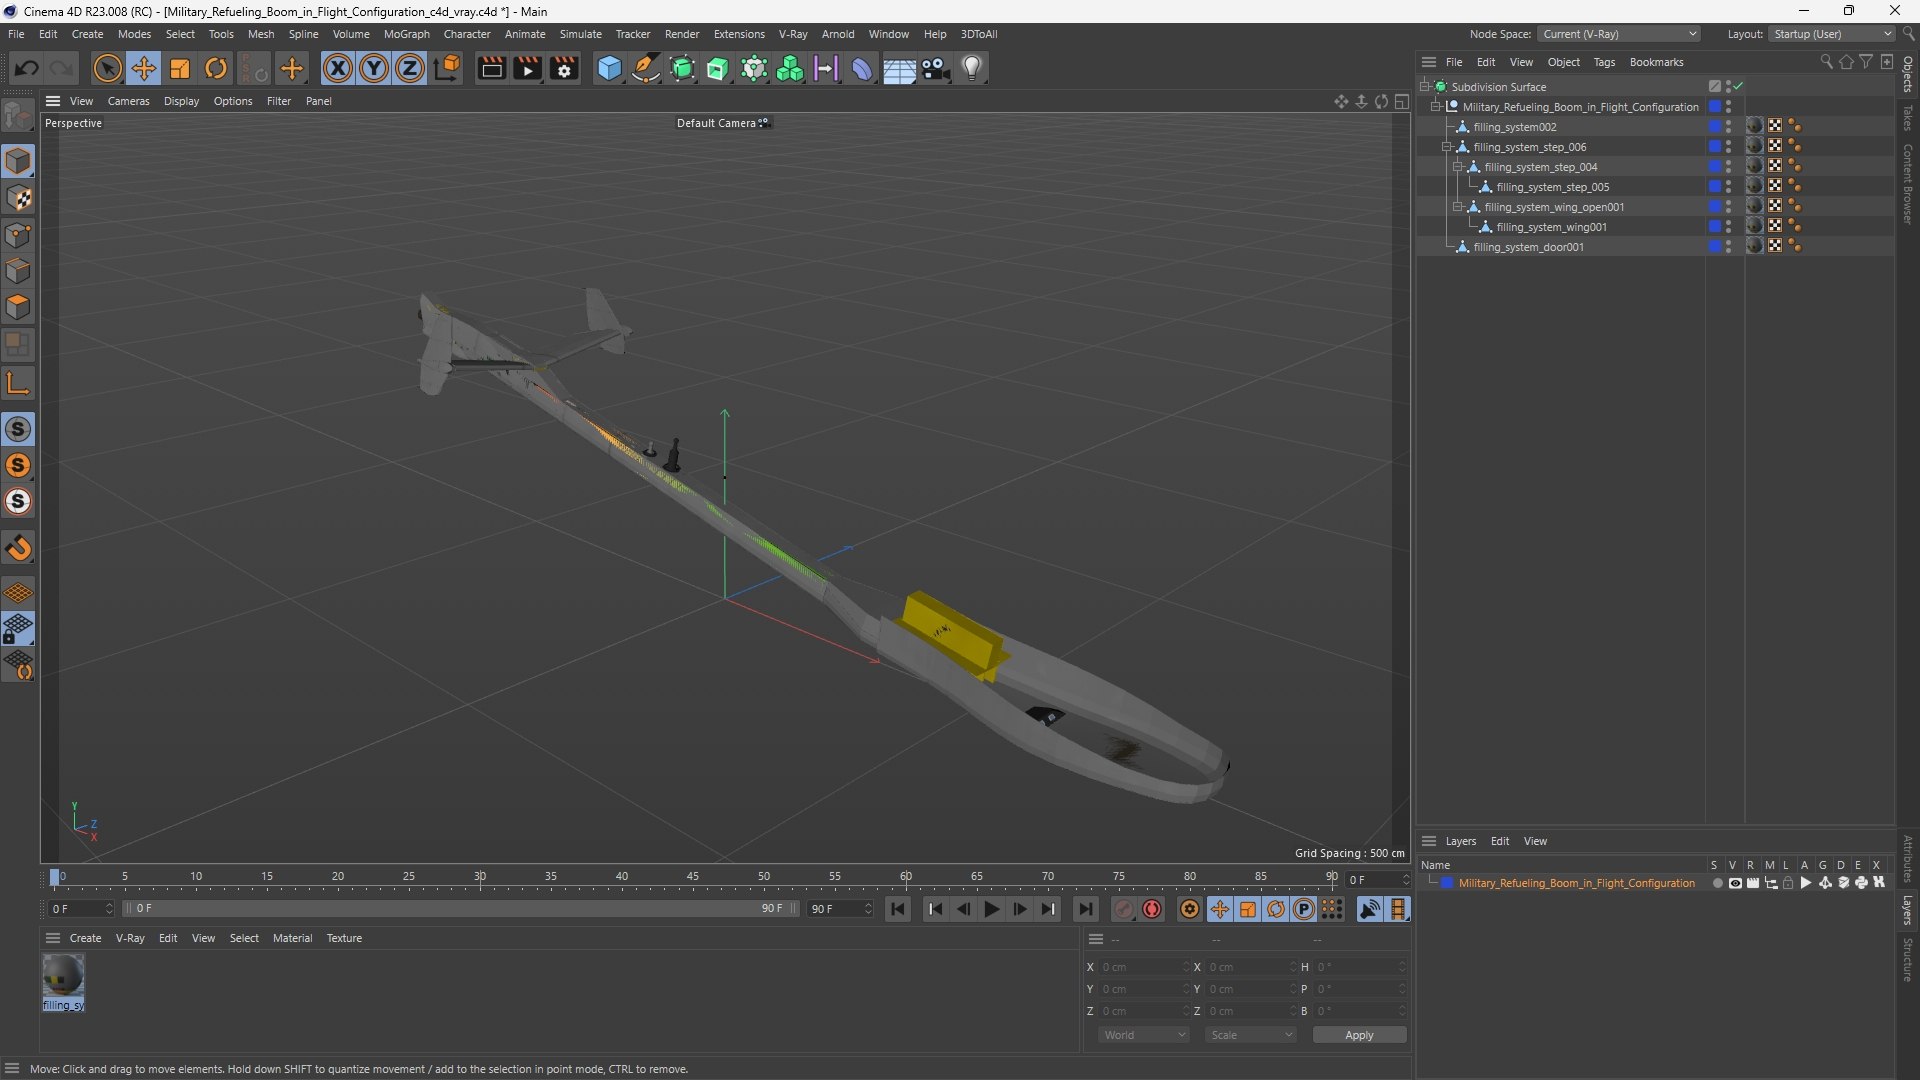
Task: Enable Texture mode in left sidebar
Action: coord(19,198)
